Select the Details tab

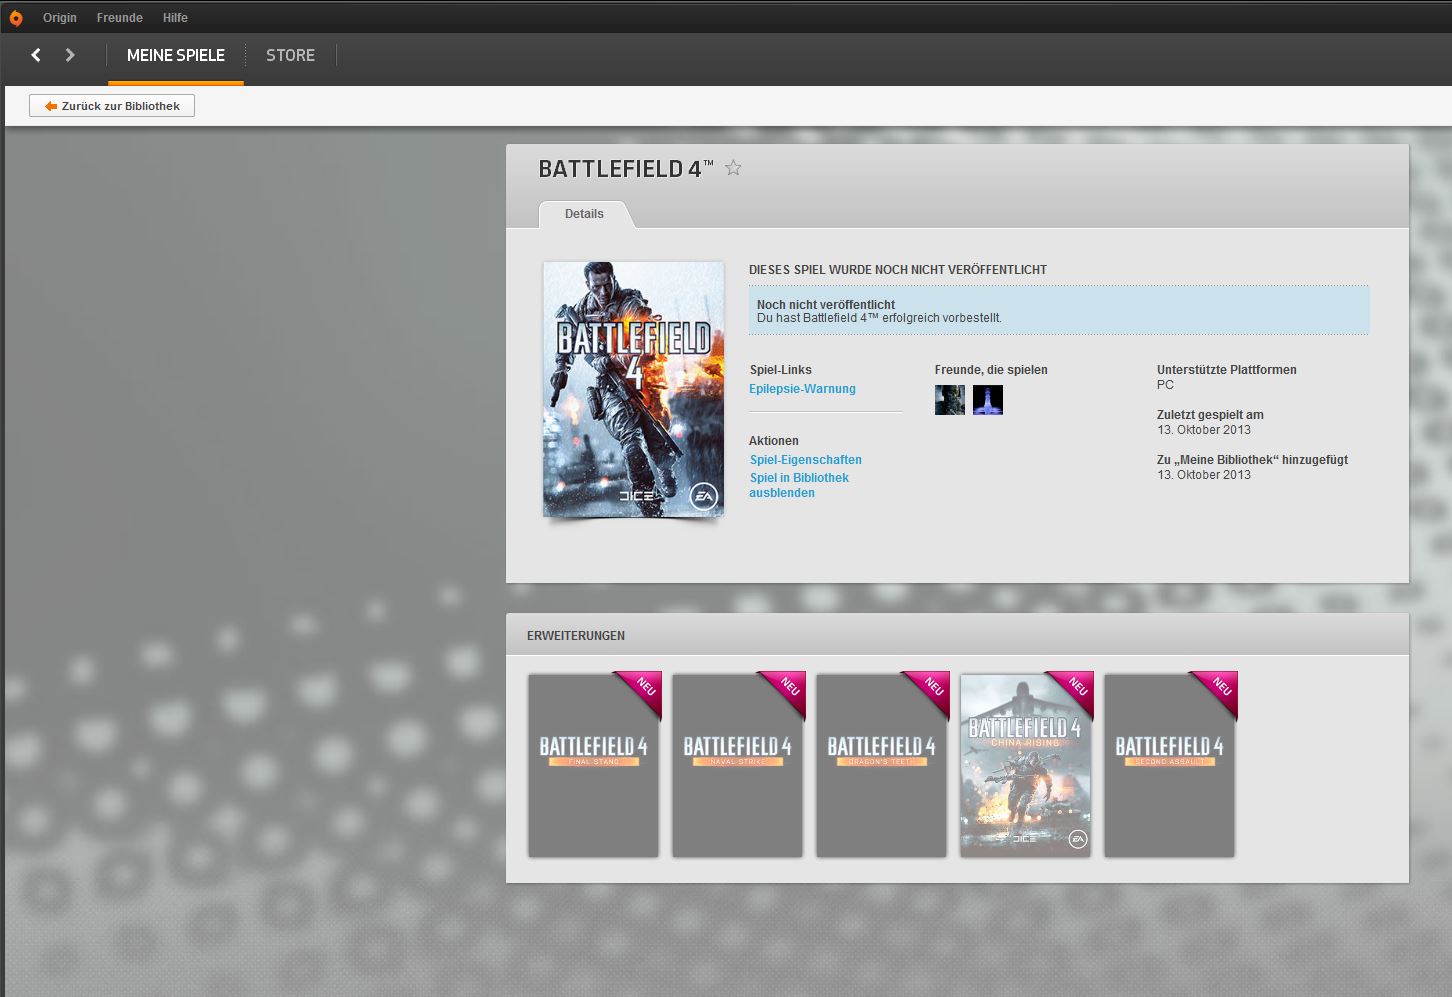pos(584,214)
